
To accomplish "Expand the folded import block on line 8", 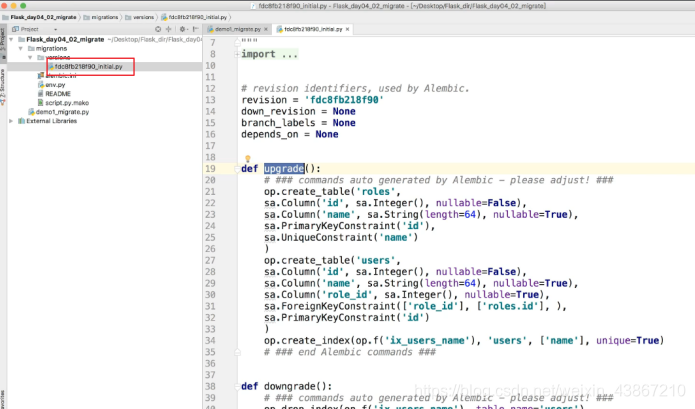I will click(237, 54).
